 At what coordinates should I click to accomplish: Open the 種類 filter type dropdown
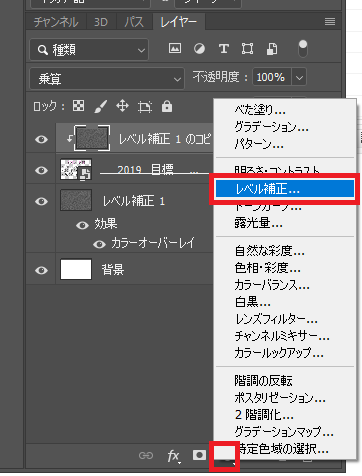(x=89, y=50)
